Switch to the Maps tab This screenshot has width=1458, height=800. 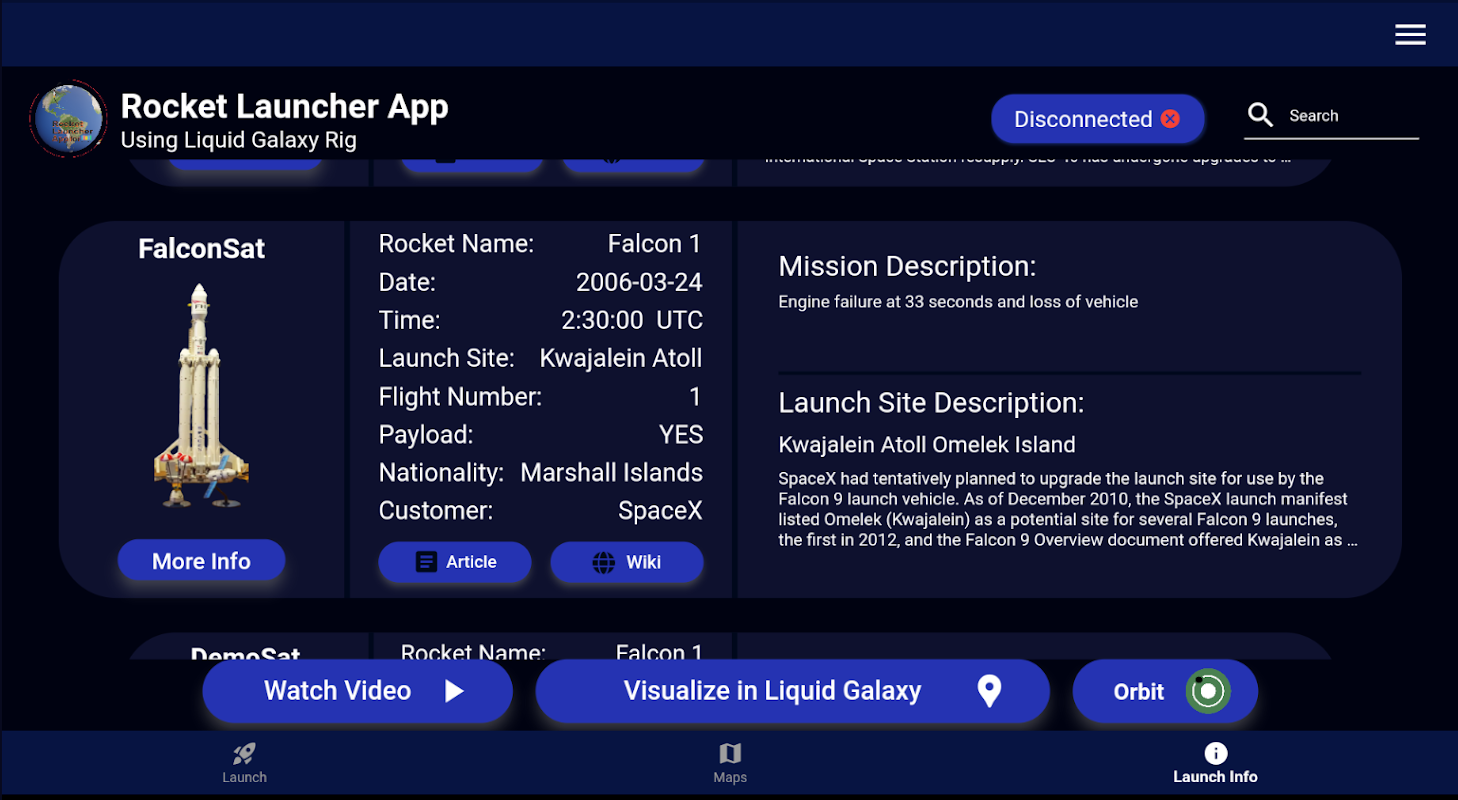(730, 762)
